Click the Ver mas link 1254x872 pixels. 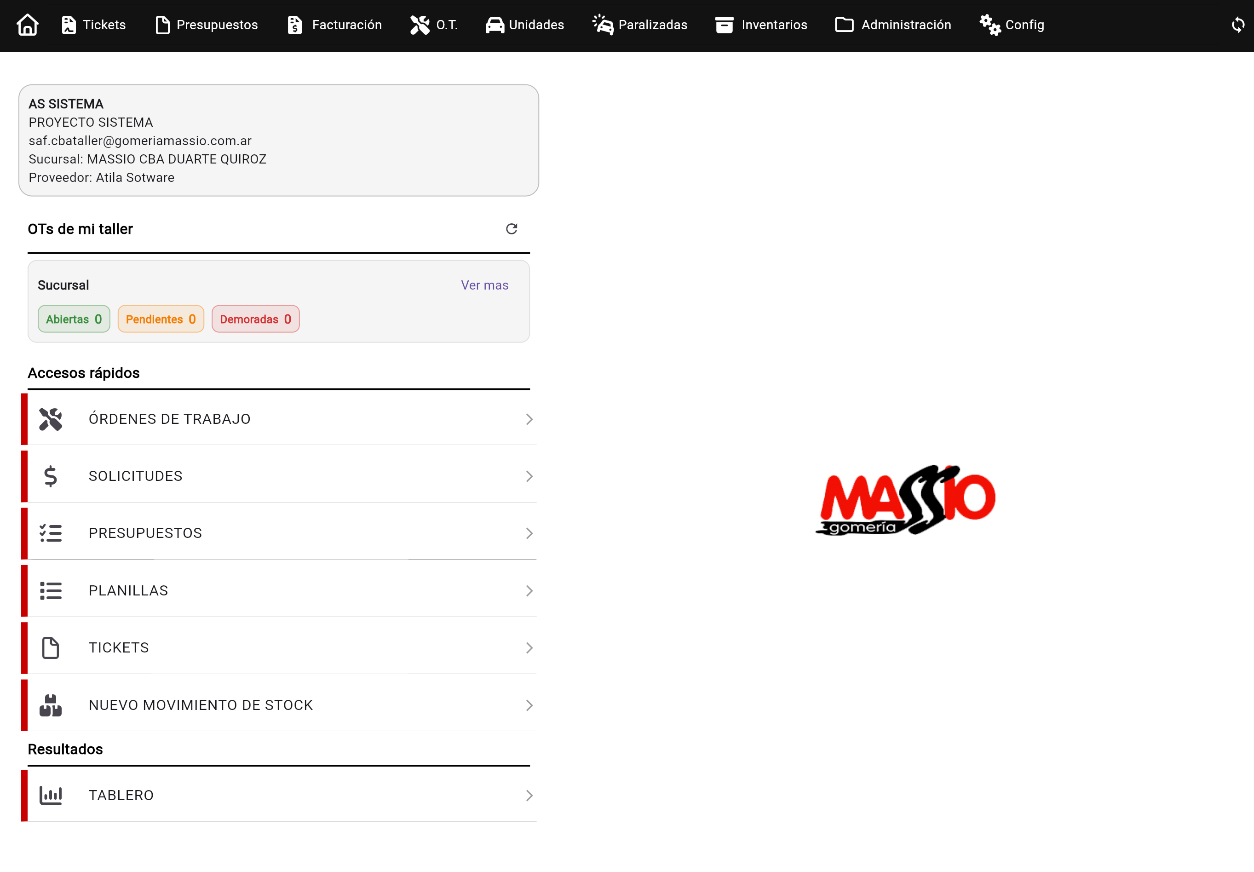tap(485, 286)
